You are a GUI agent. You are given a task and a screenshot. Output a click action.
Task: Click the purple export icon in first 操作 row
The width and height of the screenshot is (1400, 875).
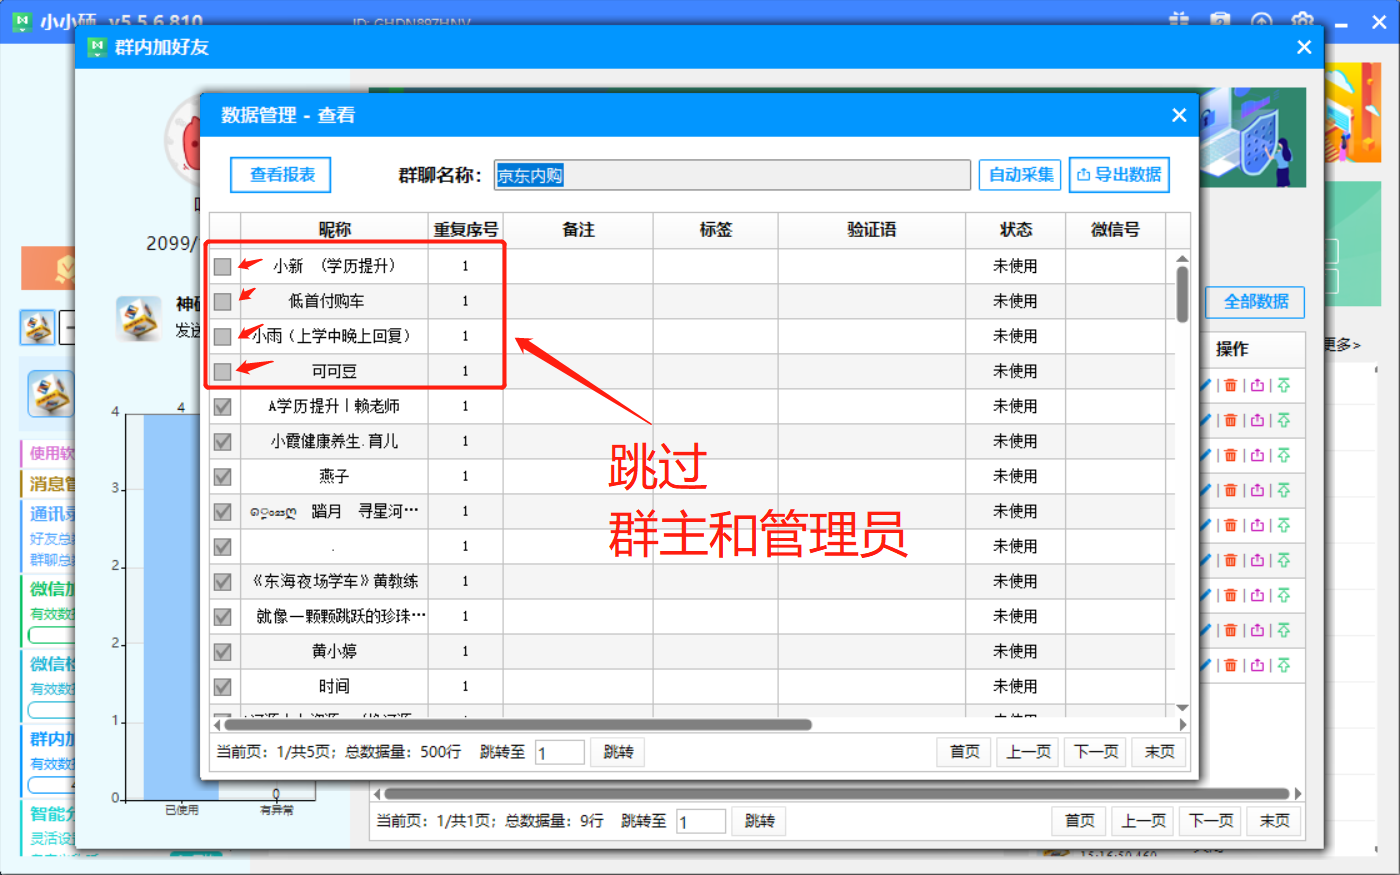click(x=1257, y=386)
